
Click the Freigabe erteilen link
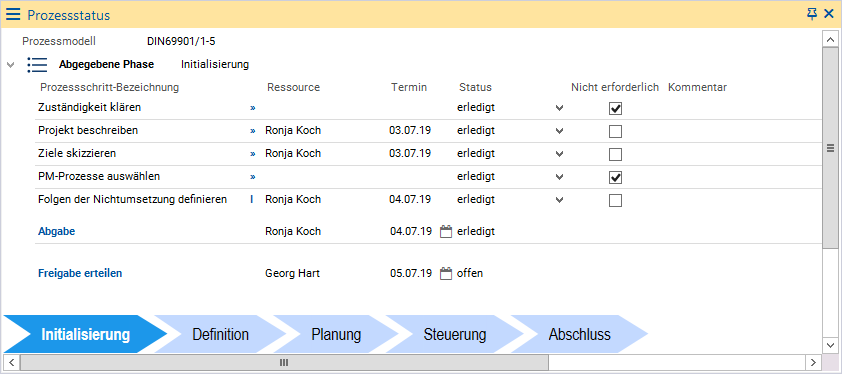[80, 273]
